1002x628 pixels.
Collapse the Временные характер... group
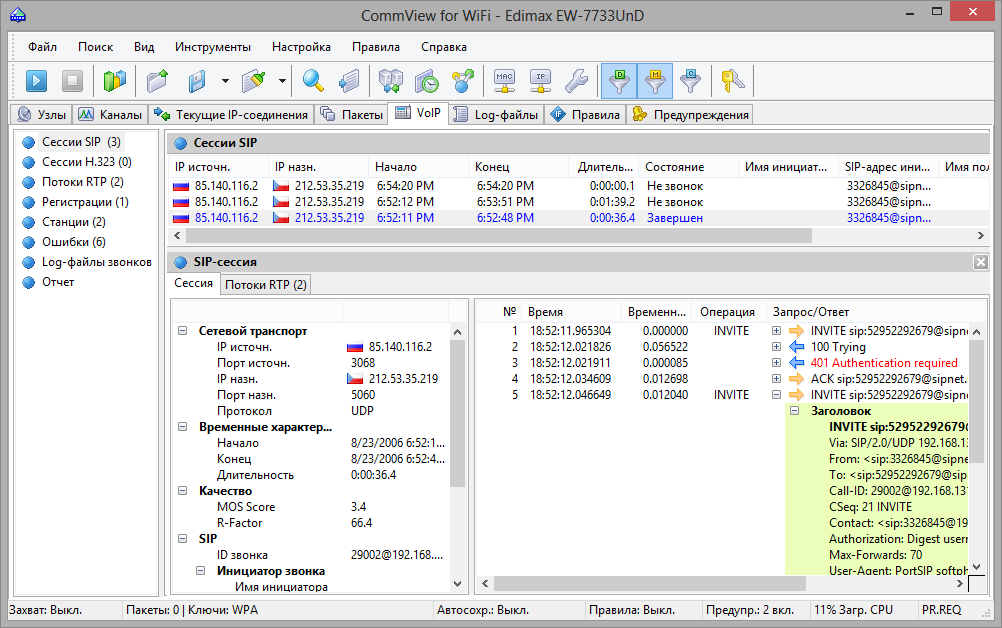click(183, 427)
